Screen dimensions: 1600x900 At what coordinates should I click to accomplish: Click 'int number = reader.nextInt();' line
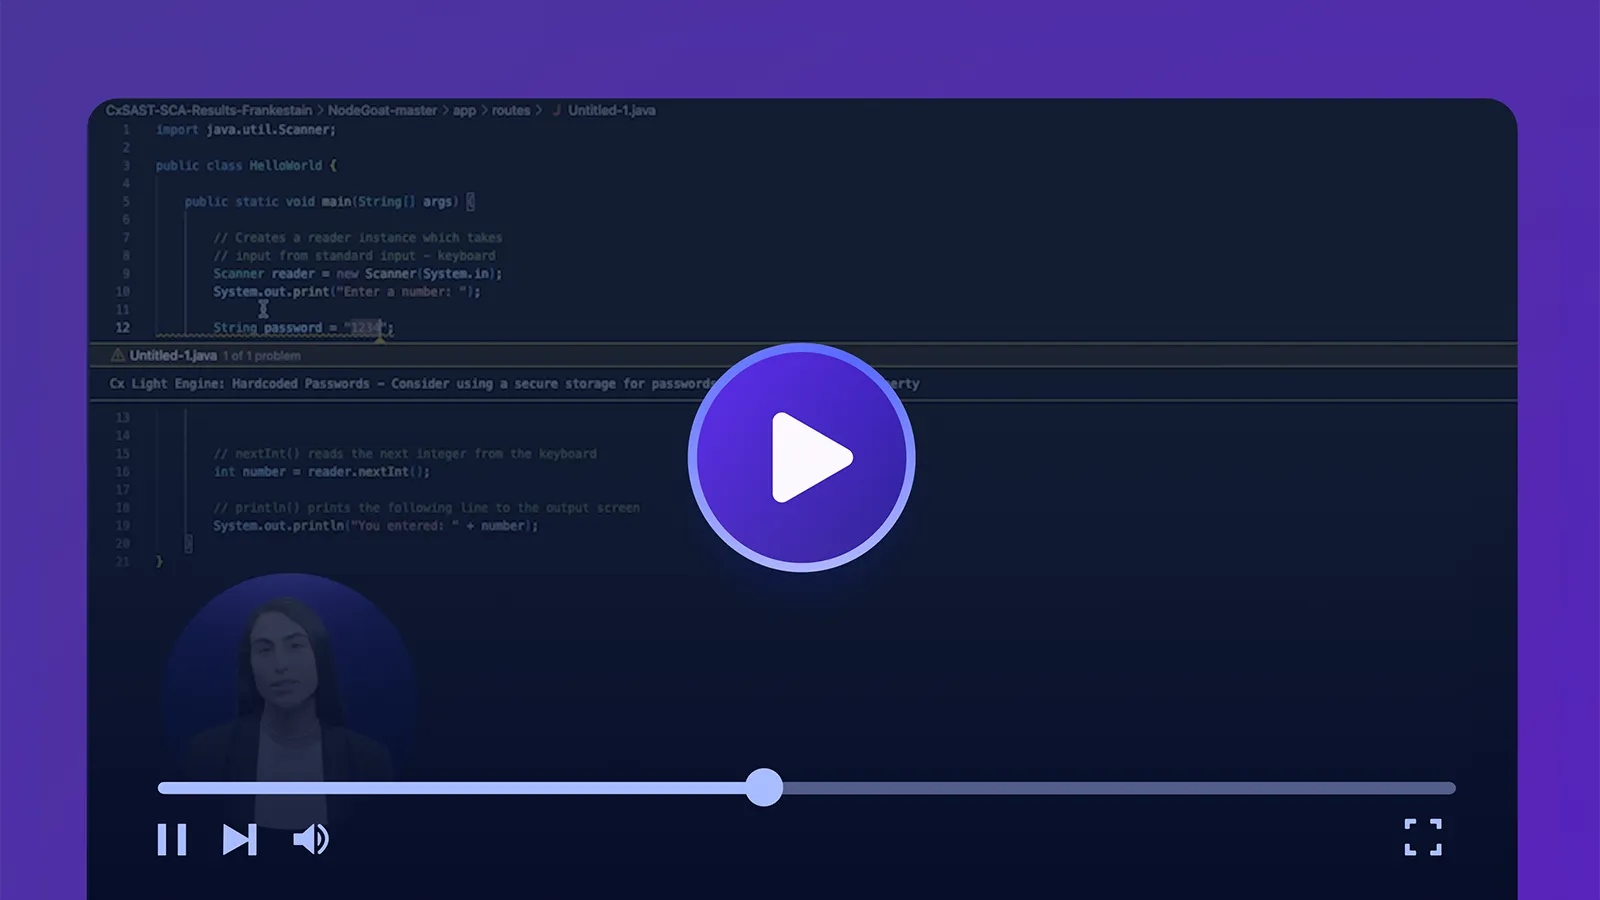click(322, 471)
